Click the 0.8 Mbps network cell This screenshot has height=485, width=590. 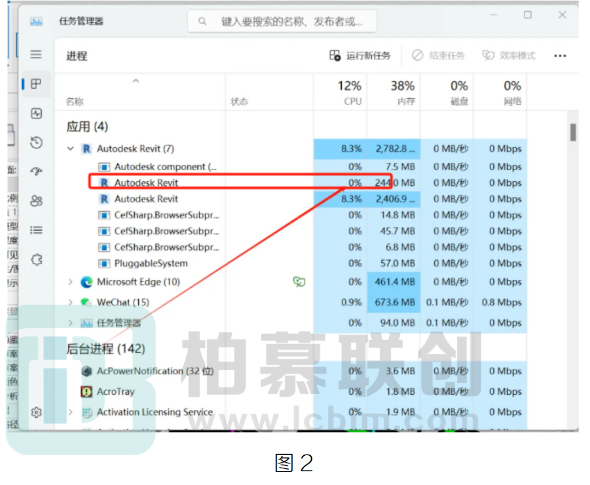point(501,303)
